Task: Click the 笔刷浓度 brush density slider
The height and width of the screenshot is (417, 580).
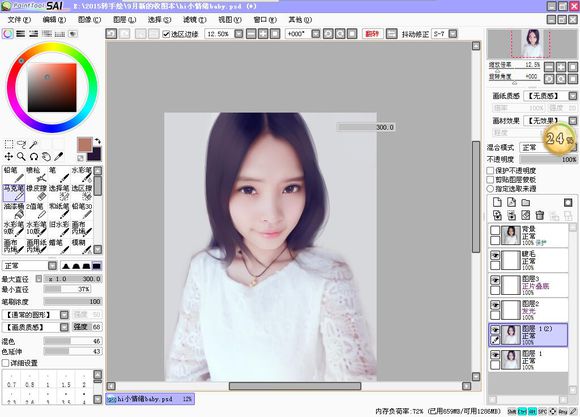Action: click(x=73, y=302)
